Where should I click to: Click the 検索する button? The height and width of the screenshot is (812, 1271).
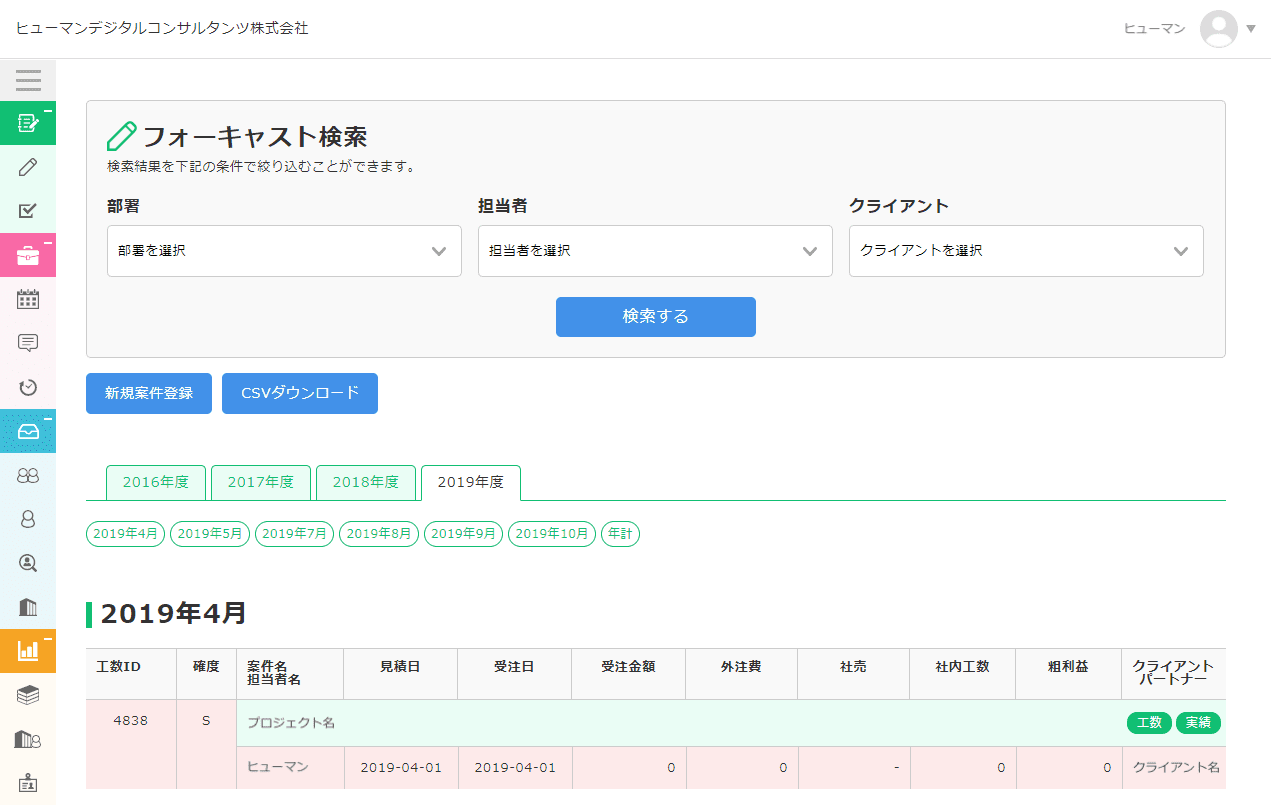pyautogui.click(x=656, y=317)
